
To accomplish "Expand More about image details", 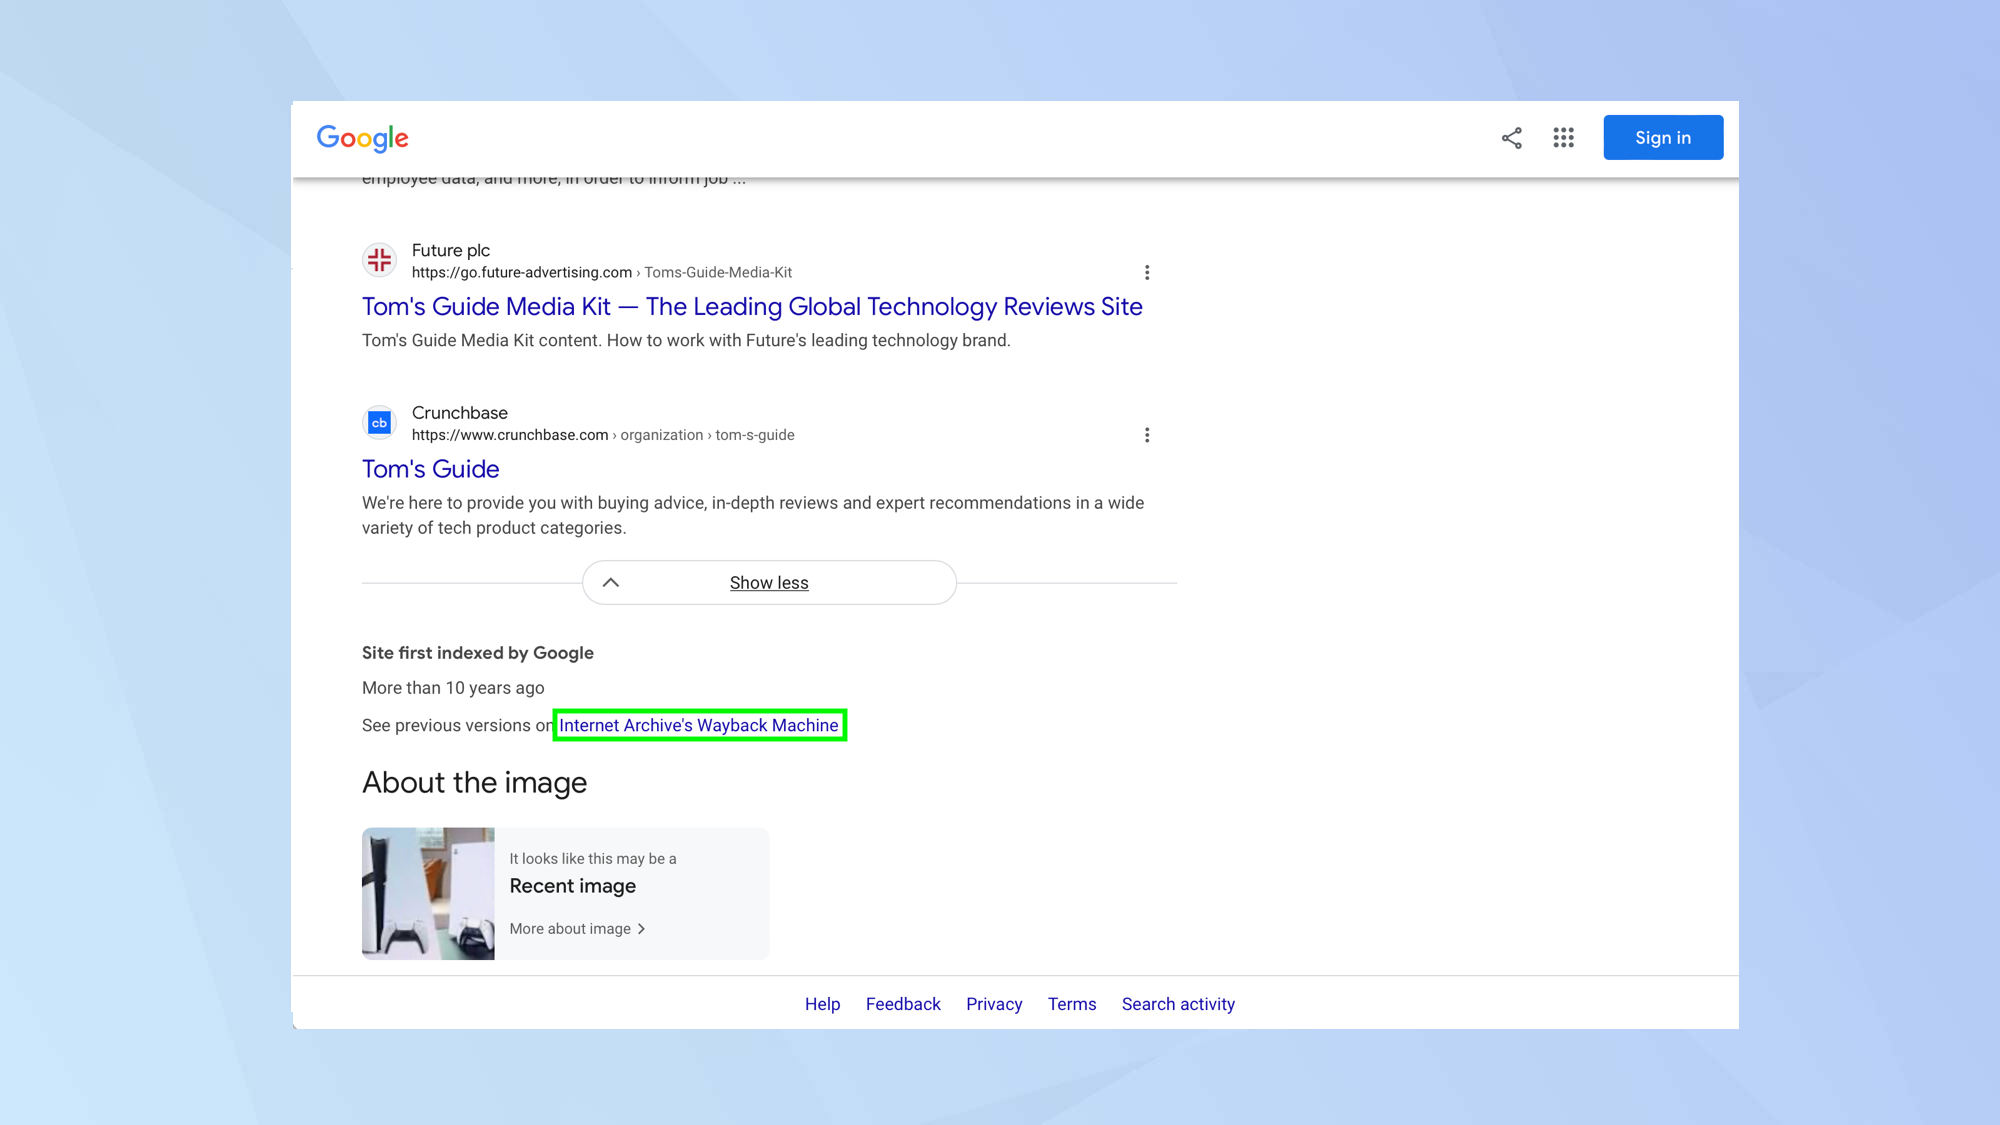I will click(570, 929).
